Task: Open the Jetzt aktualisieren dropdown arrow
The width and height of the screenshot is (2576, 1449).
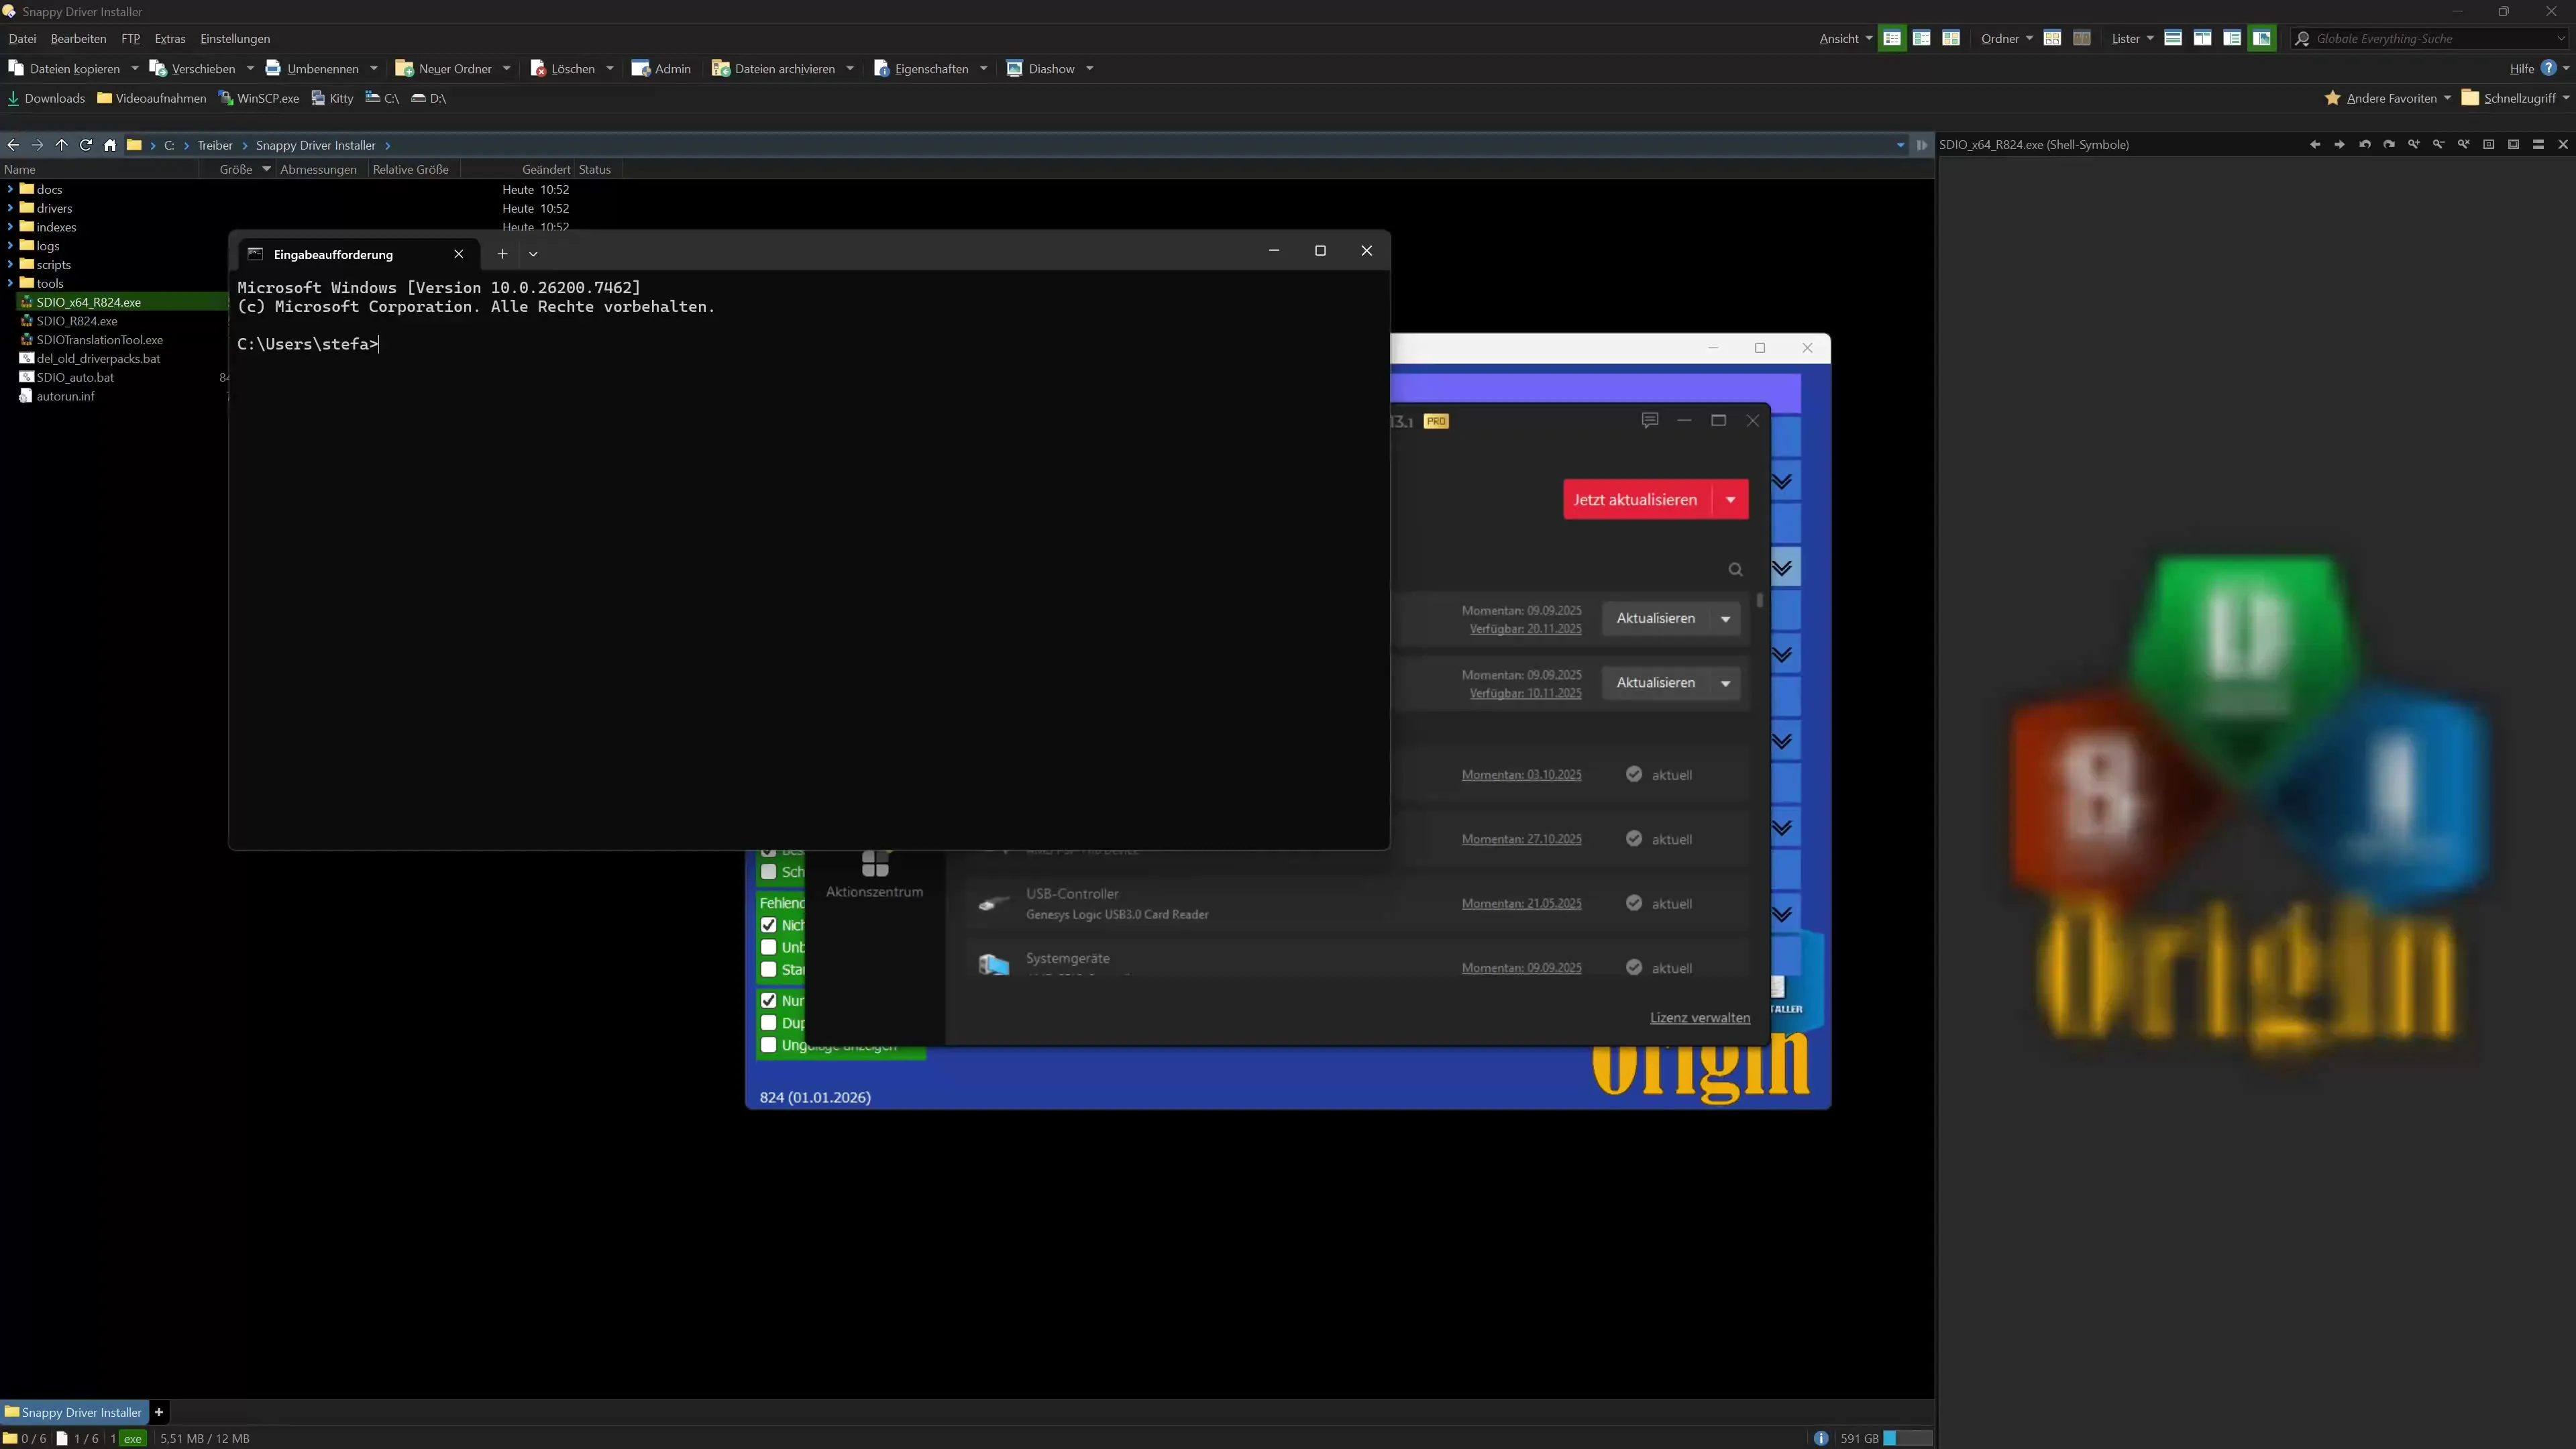Action: (1731, 499)
